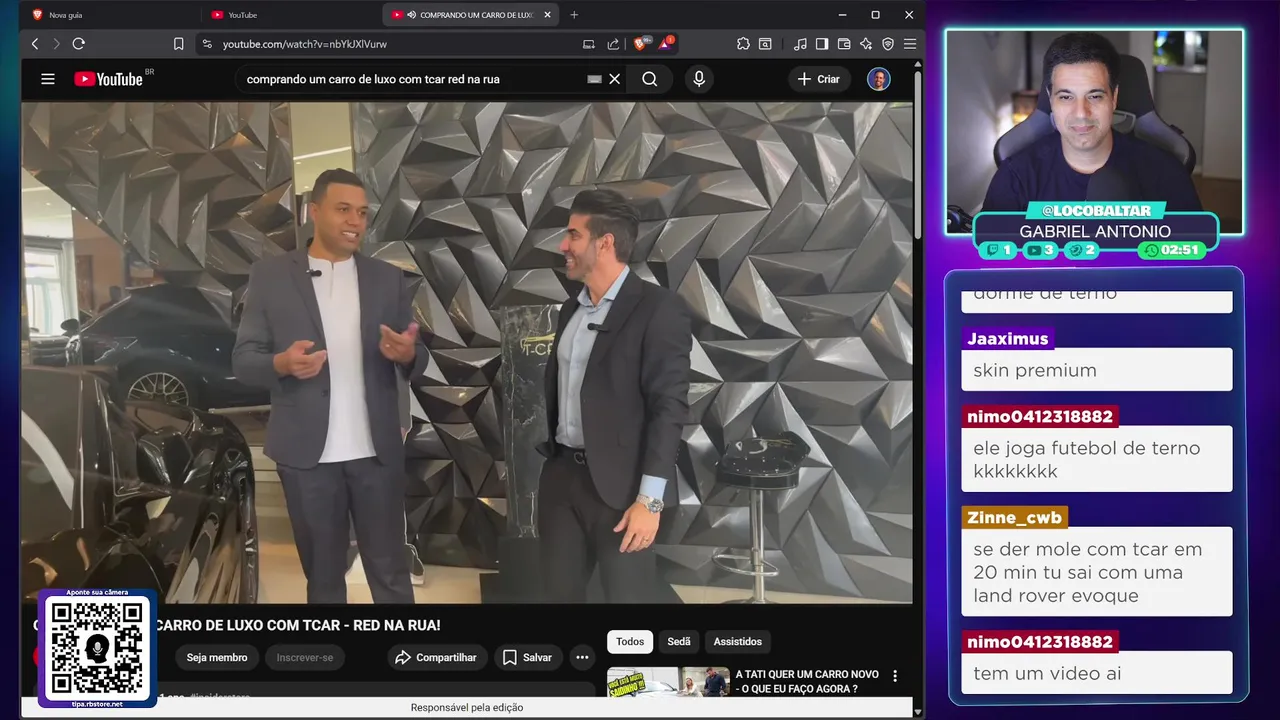1280x720 pixels.
Task: Open the playlist music-note icon in toolbar
Action: (x=800, y=44)
